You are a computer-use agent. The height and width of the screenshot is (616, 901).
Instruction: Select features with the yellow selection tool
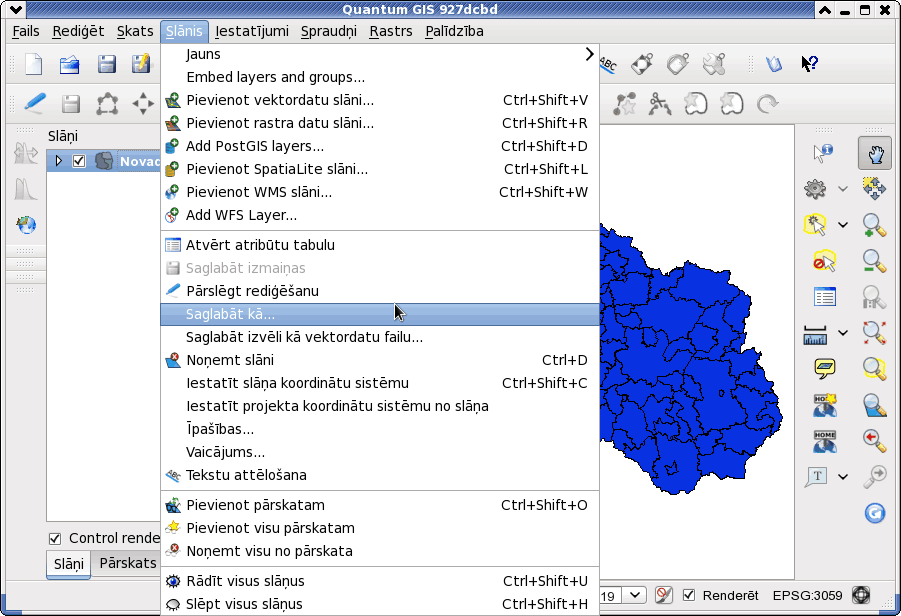pyautogui.click(x=815, y=225)
